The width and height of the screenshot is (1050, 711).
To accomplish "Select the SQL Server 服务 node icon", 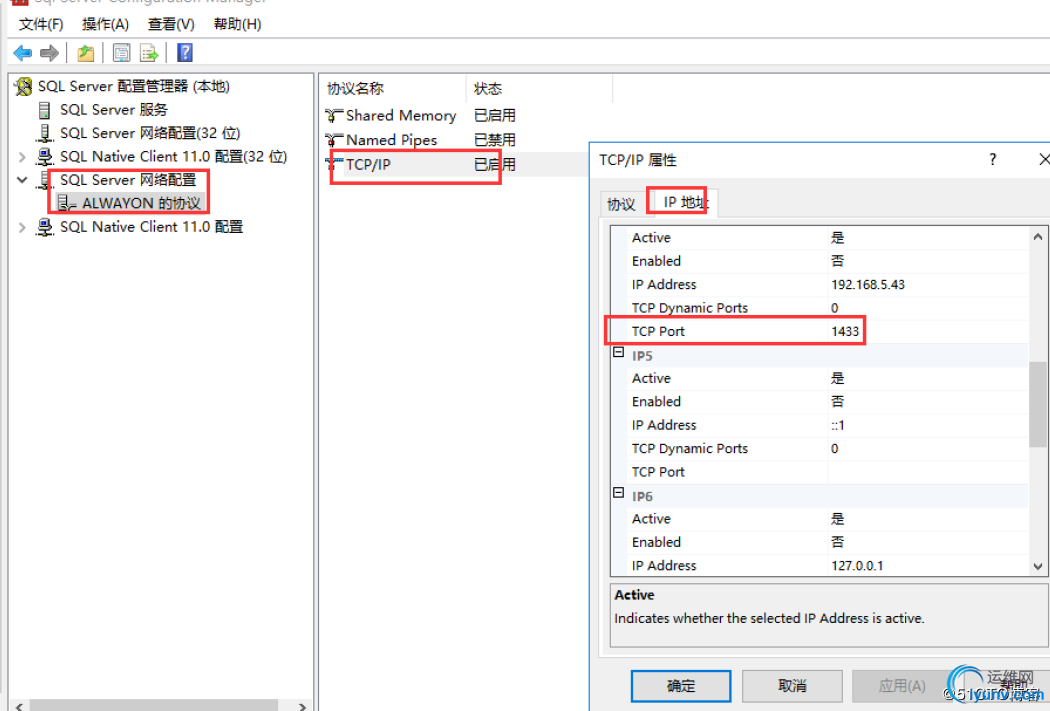I will pos(44,110).
